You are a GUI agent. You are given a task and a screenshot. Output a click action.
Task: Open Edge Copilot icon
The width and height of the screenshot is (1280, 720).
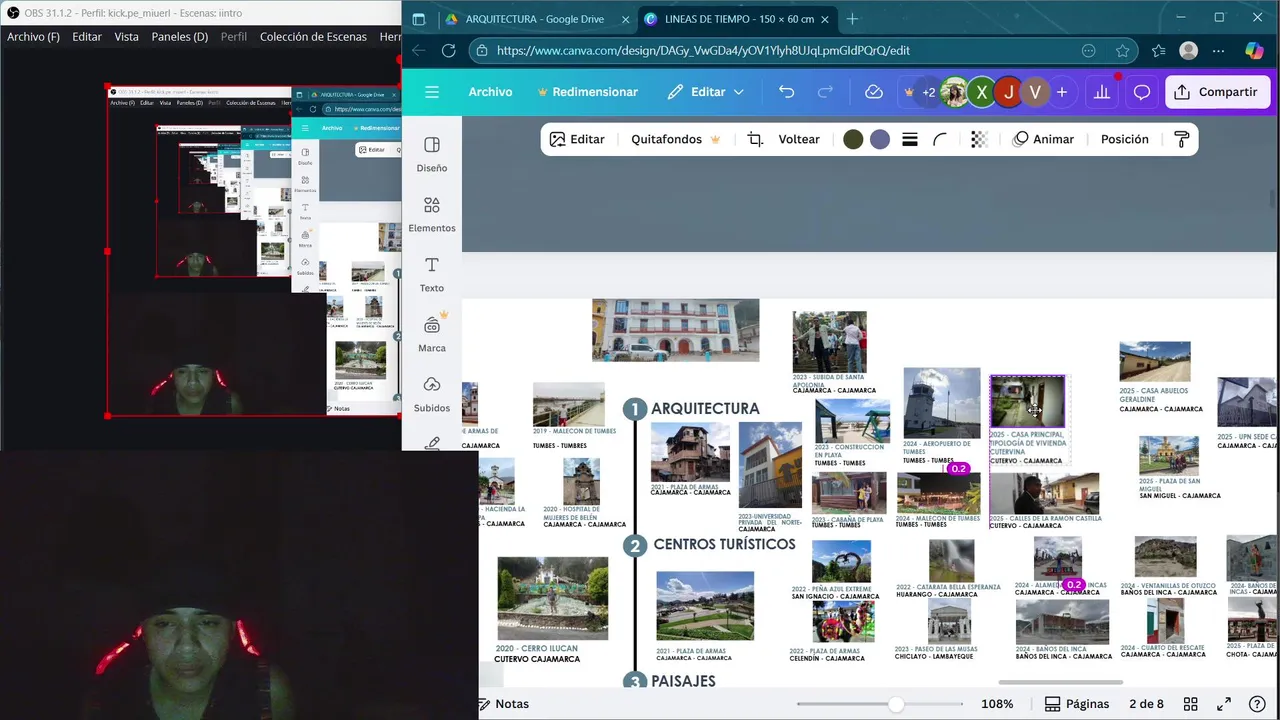[1254, 51]
